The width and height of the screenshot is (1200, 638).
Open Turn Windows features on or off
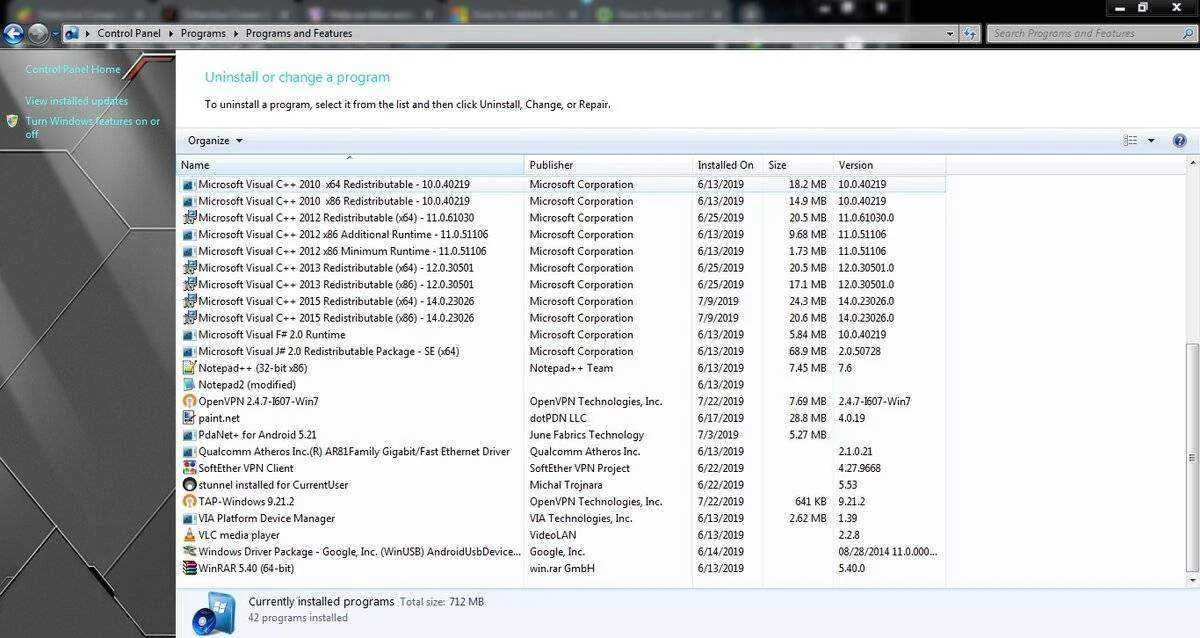click(92, 127)
